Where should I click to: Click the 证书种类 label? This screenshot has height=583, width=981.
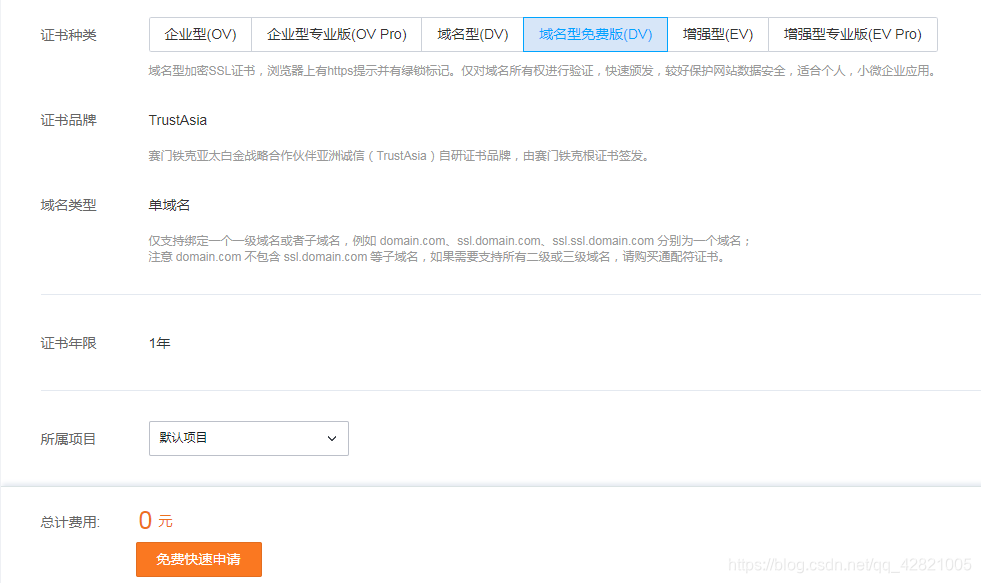point(68,35)
